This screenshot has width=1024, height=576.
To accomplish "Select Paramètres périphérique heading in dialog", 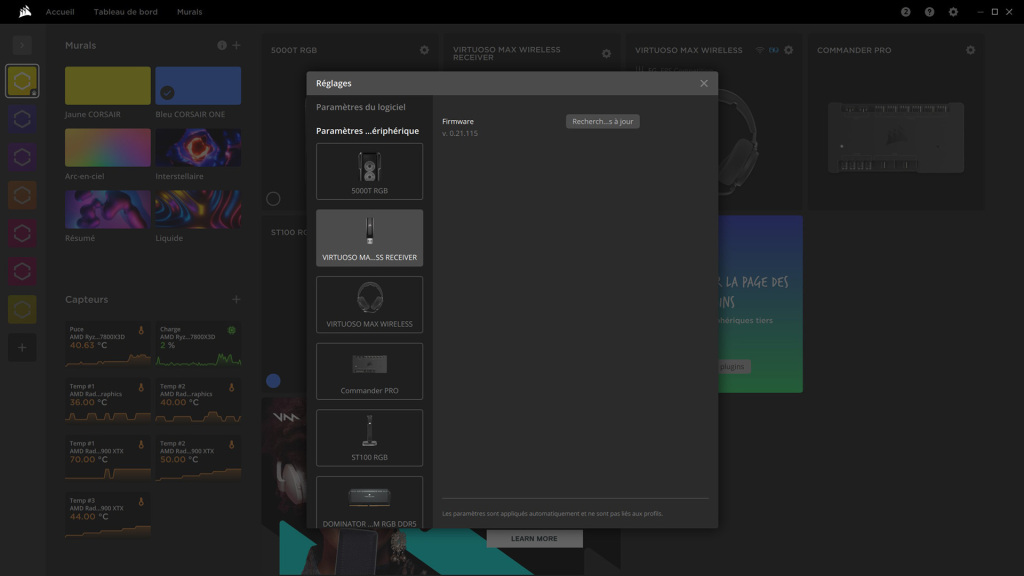I will click(368, 131).
